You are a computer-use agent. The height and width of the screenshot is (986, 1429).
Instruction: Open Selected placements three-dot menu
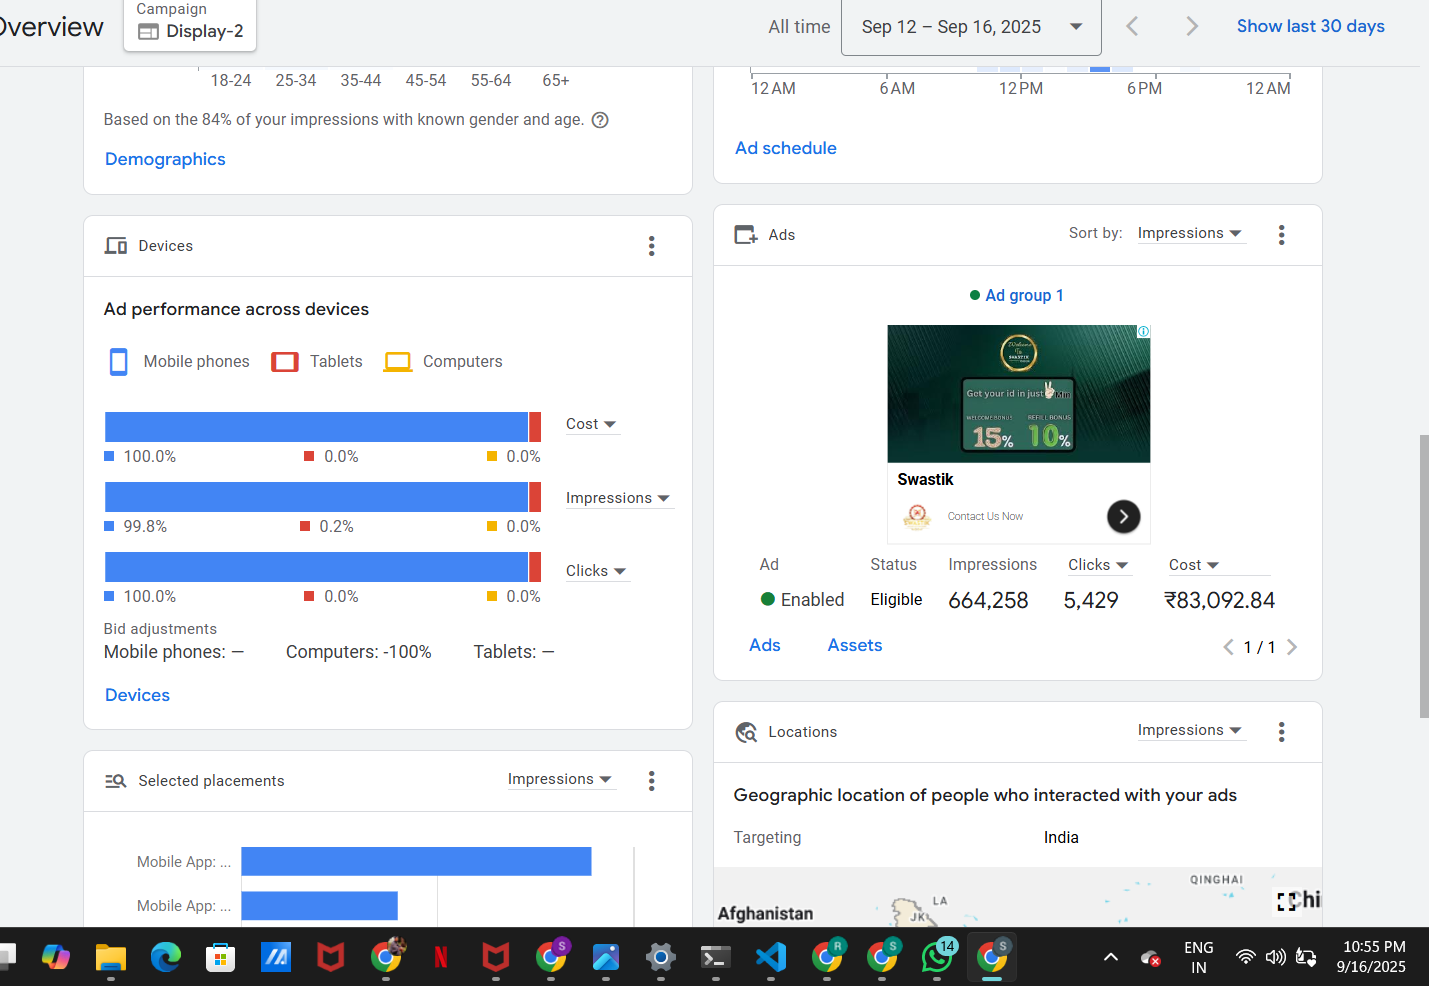point(651,781)
